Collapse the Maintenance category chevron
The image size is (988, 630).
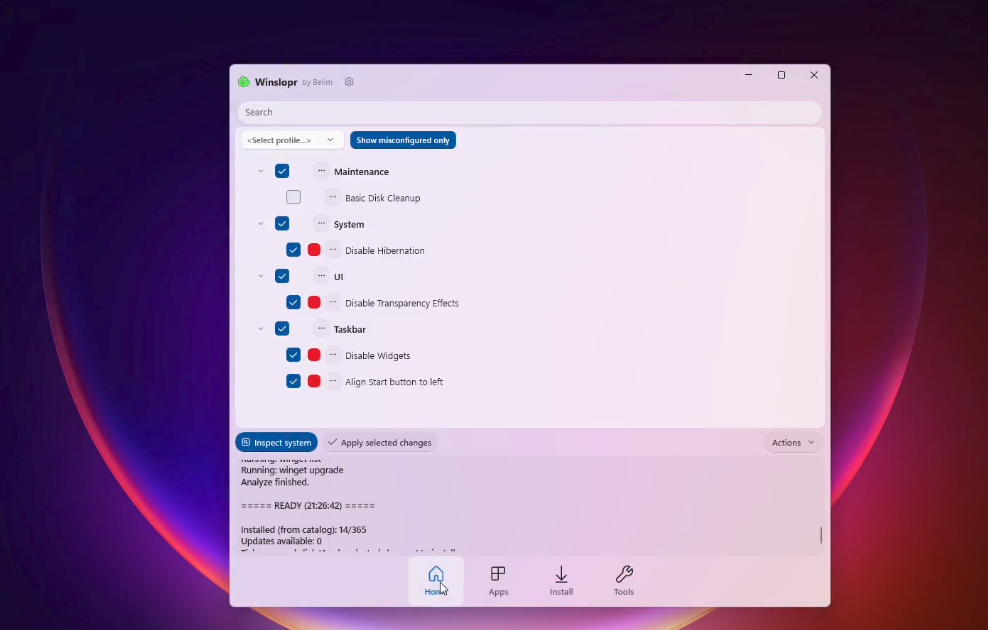coord(261,172)
